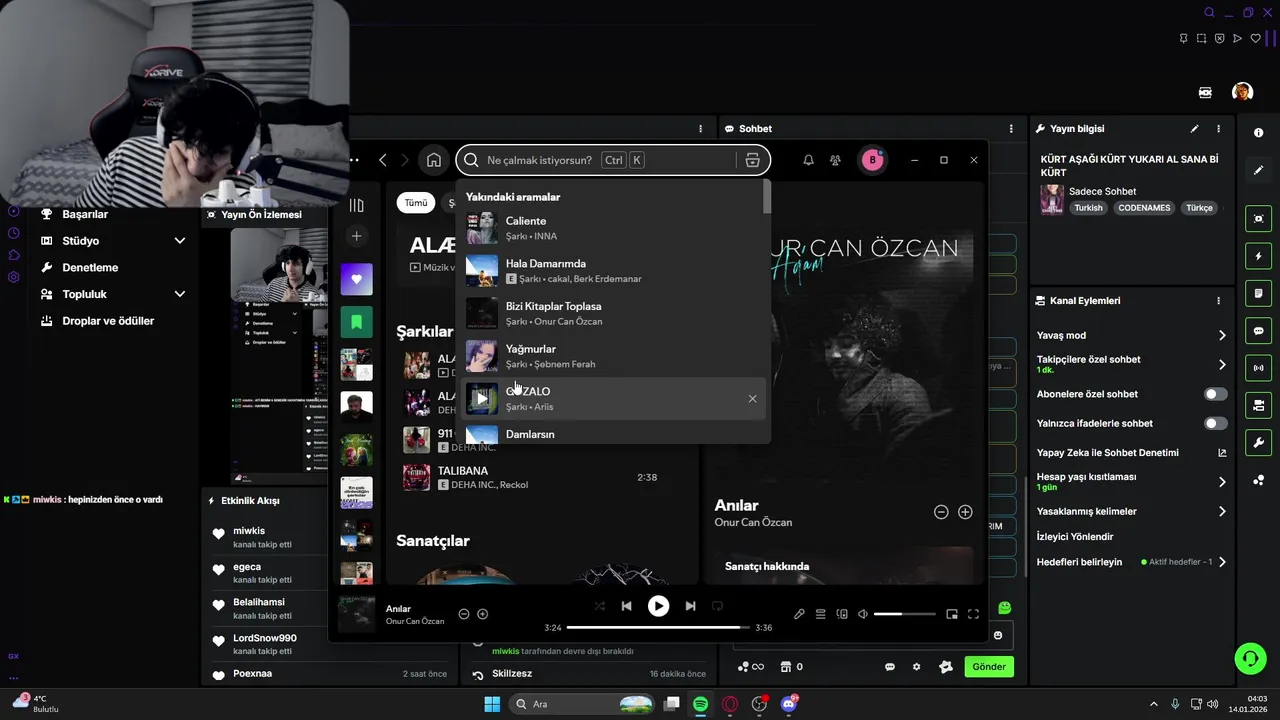Toggle Abonelere özel sohbet switch
1280x720 pixels.
coord(1215,394)
